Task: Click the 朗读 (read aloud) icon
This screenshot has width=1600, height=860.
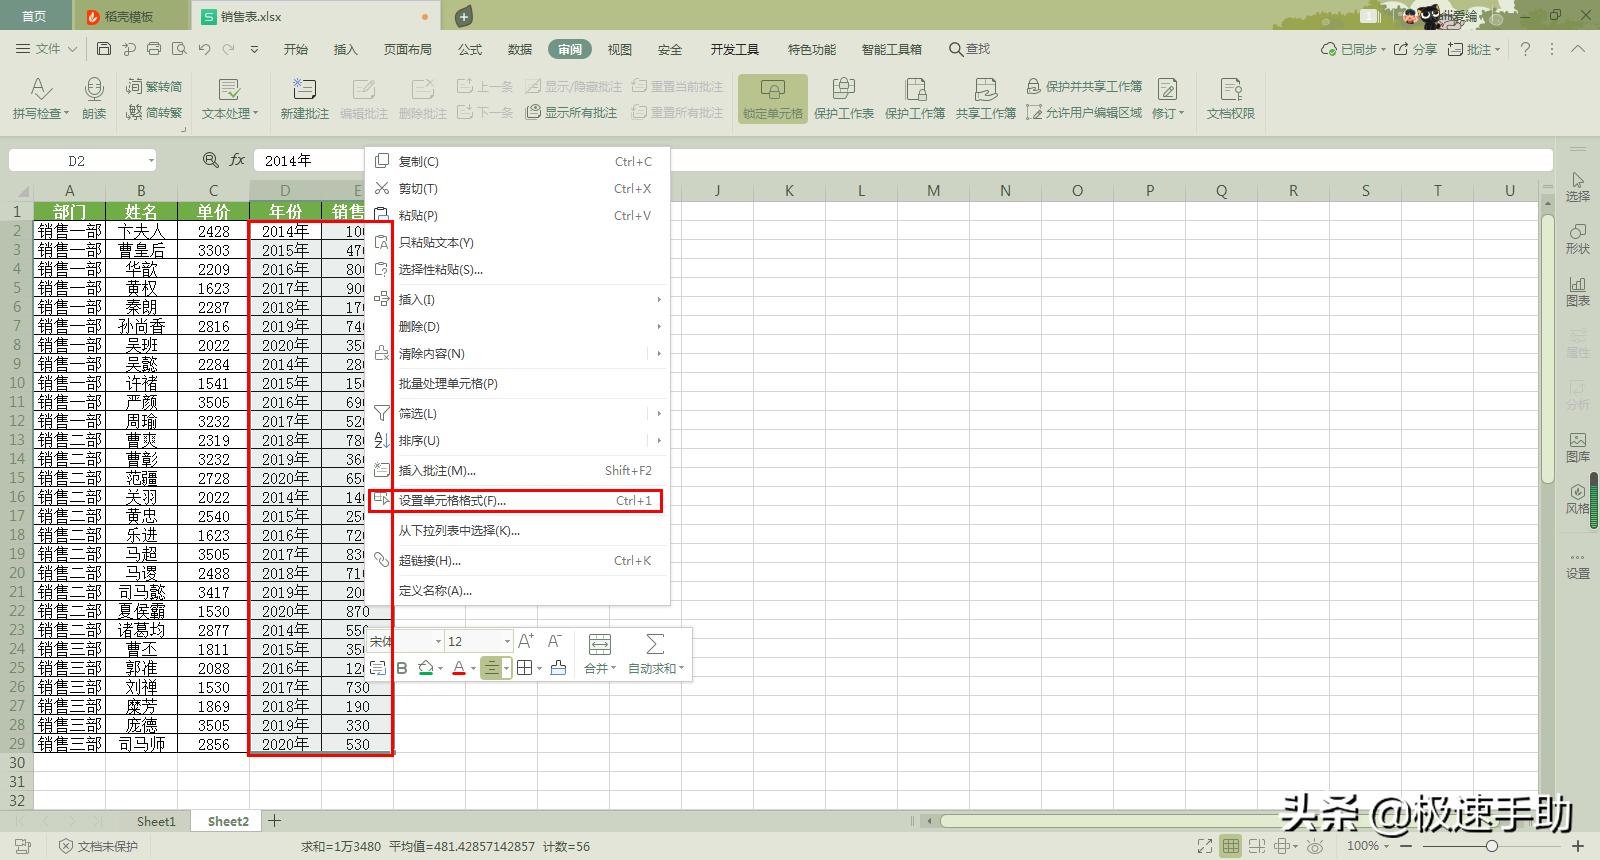Action: tap(94, 91)
